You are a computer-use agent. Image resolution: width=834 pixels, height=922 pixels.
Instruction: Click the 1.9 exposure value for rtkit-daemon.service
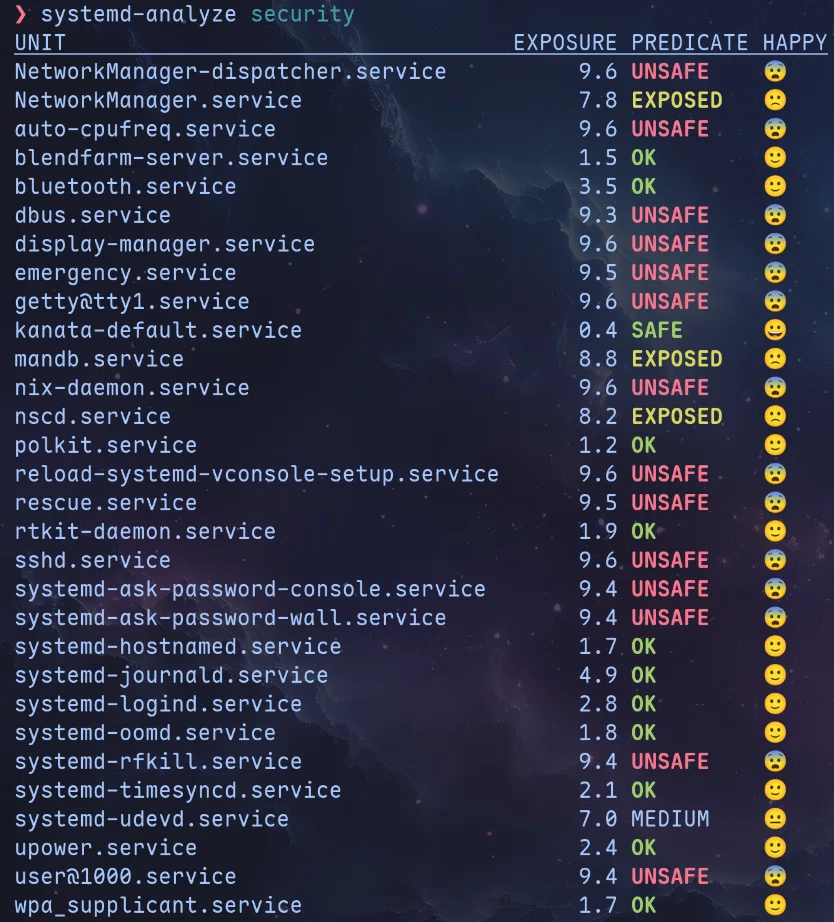pyautogui.click(x=598, y=532)
